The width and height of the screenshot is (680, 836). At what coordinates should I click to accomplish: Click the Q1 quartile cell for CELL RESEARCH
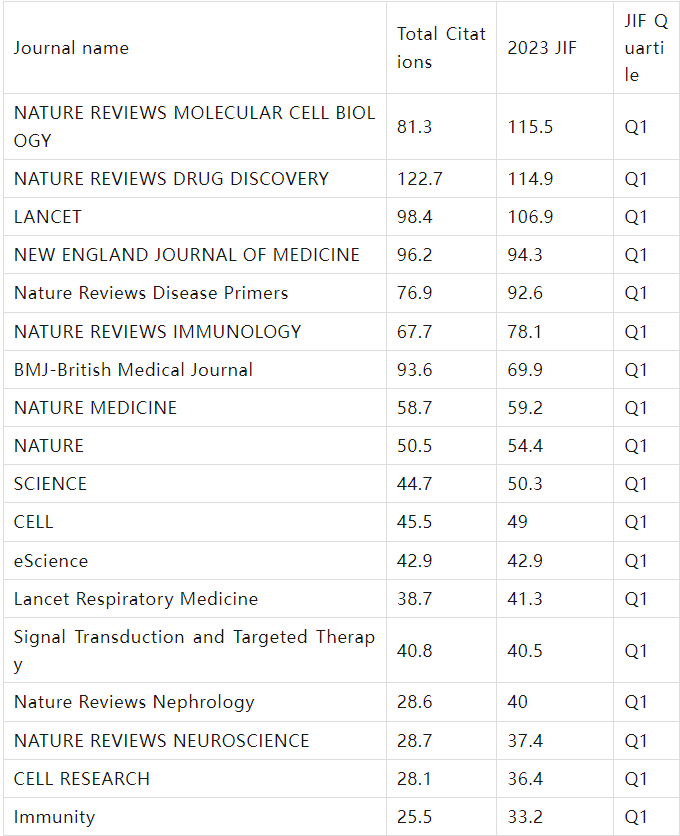[x=636, y=779]
